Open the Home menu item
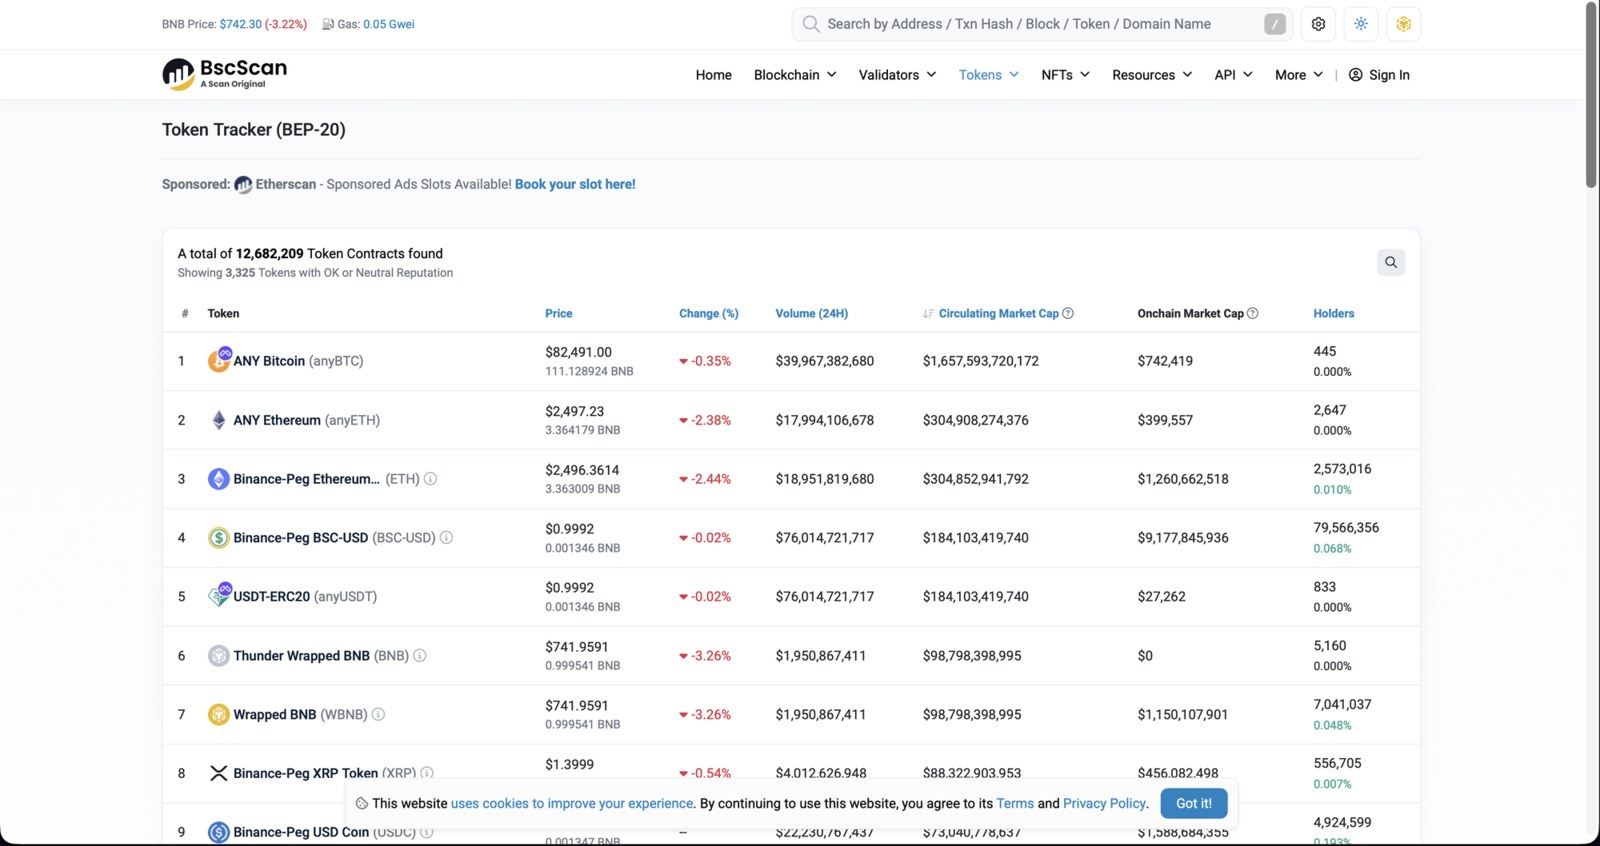This screenshot has width=1600, height=846. (x=714, y=75)
